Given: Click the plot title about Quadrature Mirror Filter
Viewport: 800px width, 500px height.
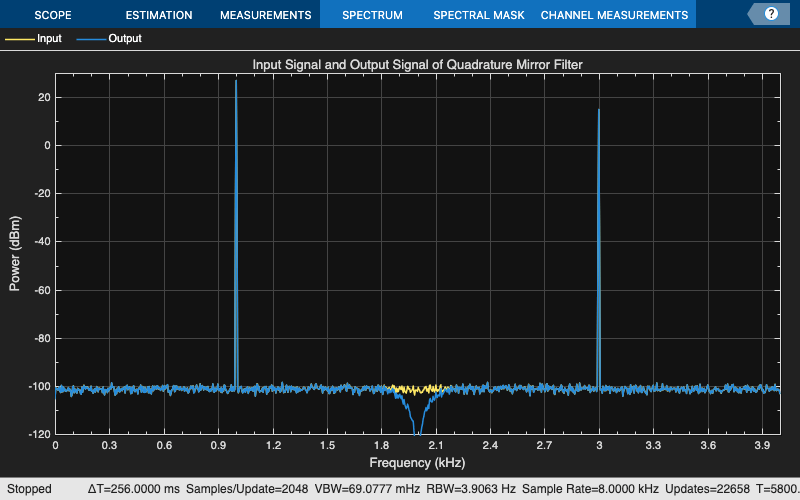Looking at the screenshot, I should point(417,65).
